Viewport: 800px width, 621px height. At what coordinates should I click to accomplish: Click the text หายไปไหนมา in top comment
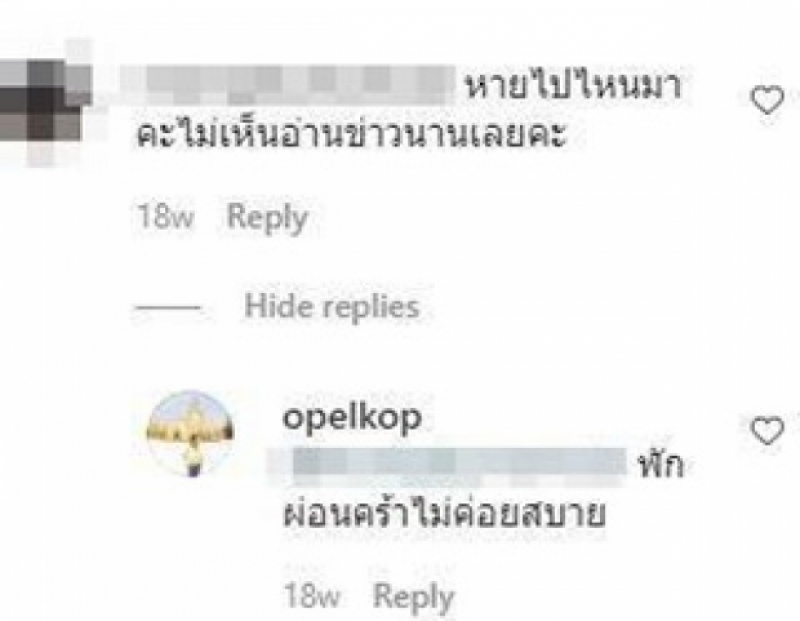(x=573, y=86)
